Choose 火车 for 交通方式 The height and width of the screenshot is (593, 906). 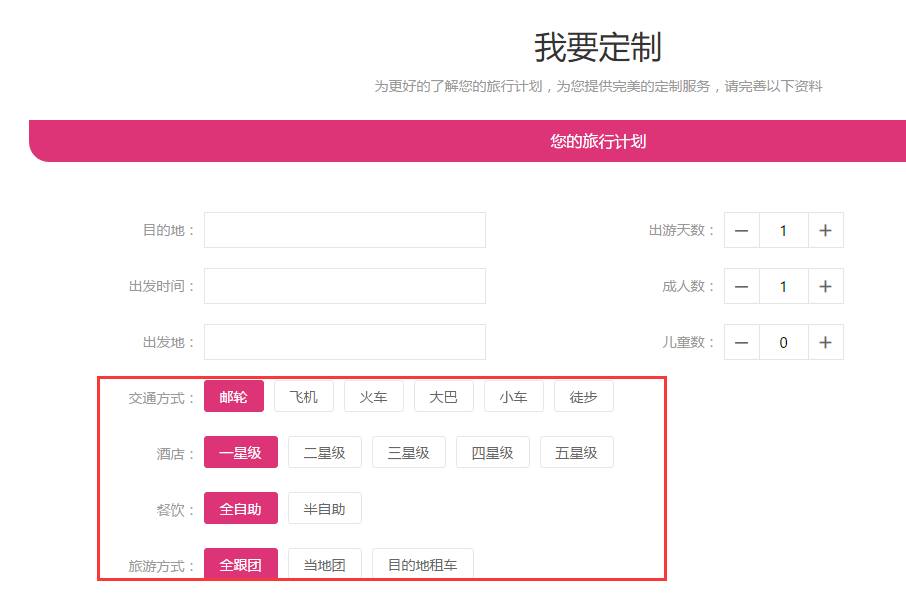pyautogui.click(x=373, y=397)
